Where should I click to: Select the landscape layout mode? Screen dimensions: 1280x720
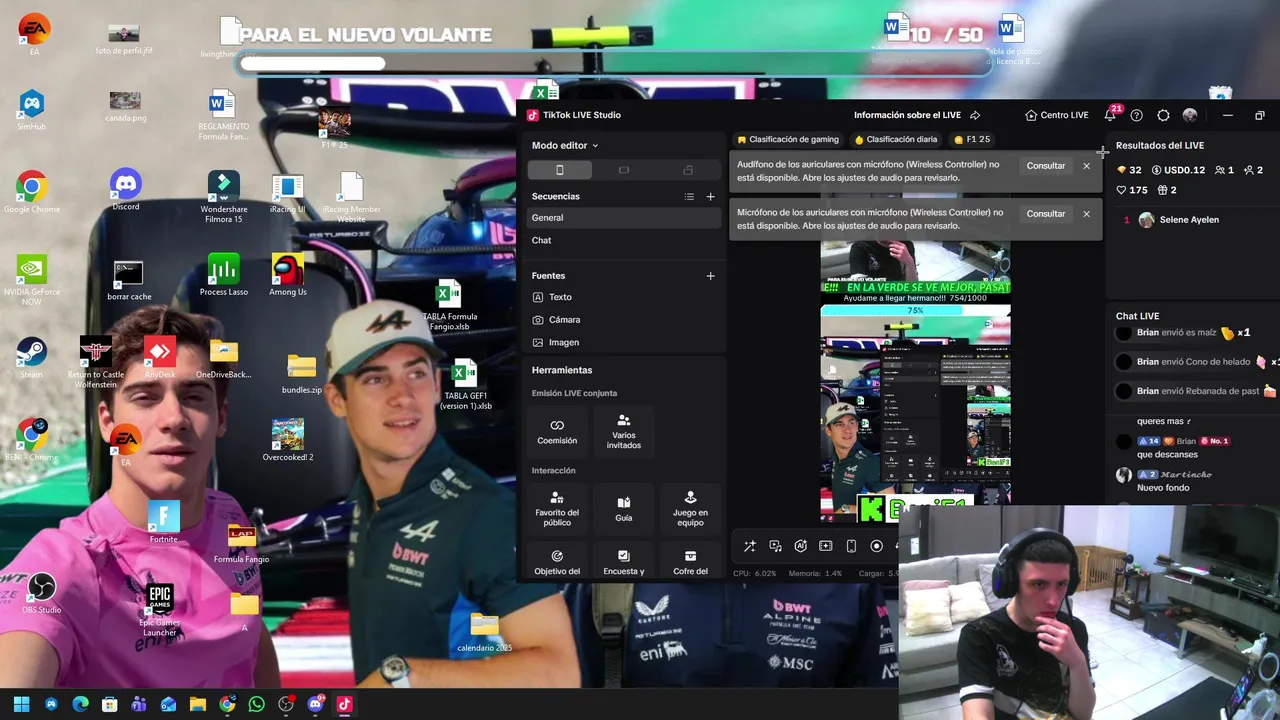[x=624, y=170]
